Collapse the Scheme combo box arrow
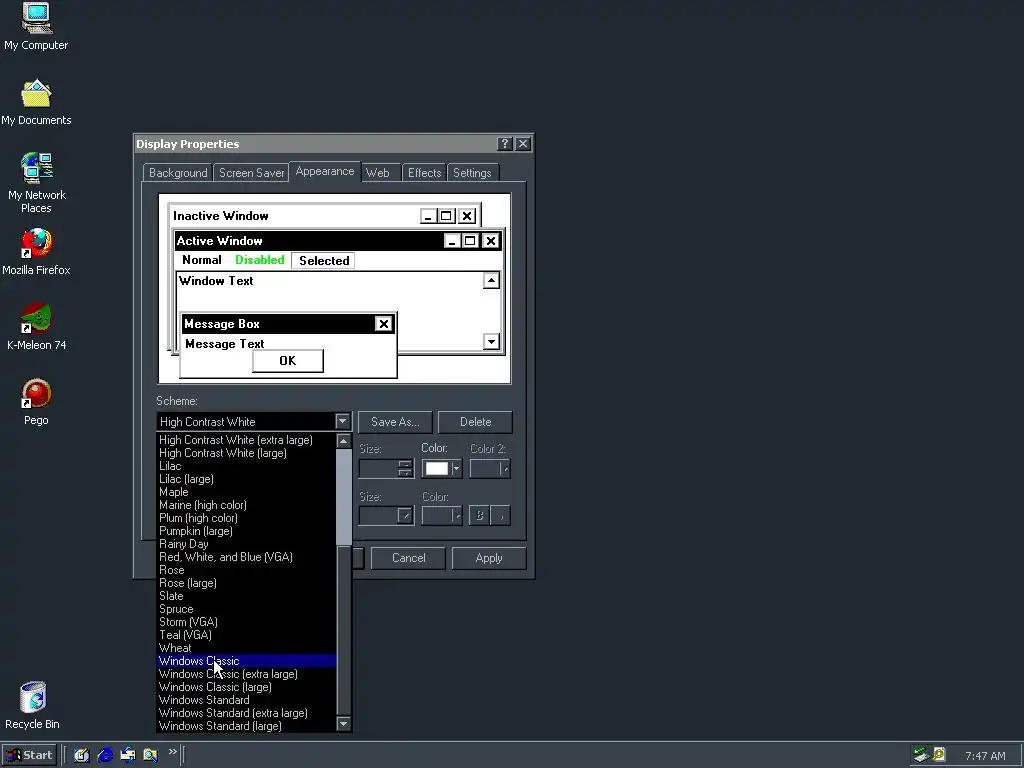Image resolution: width=1024 pixels, height=768 pixels. coord(342,421)
